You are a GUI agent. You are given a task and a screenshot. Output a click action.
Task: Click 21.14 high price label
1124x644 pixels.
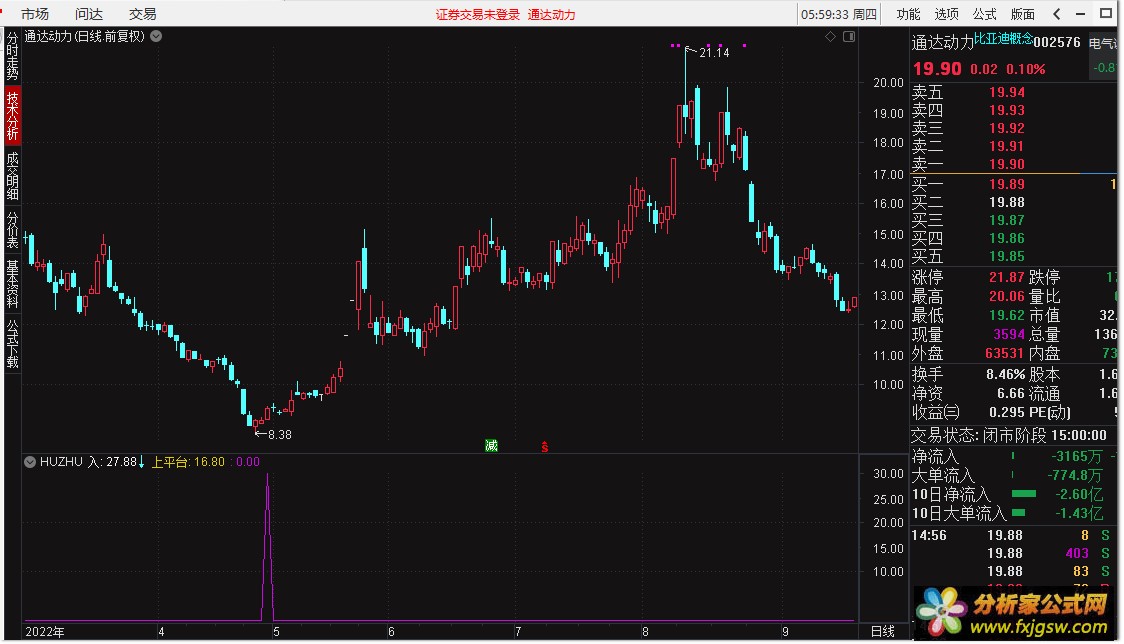pyautogui.click(x=714, y=52)
